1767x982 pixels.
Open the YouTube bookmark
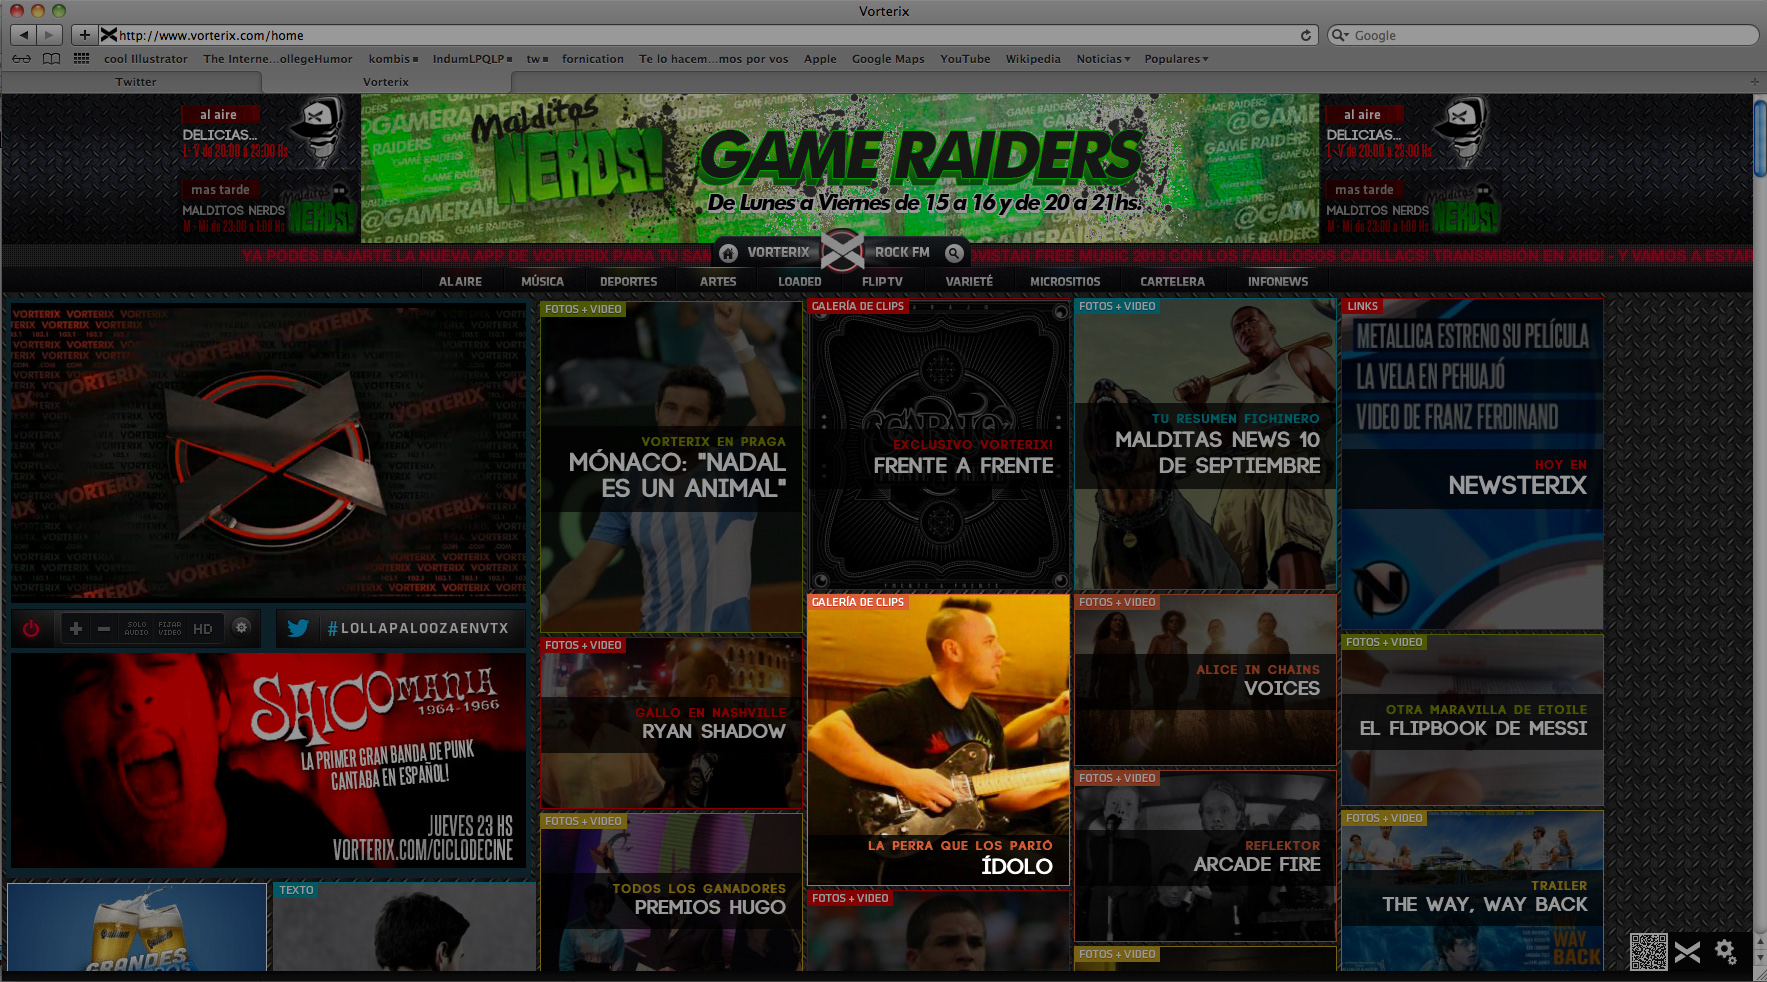pos(965,59)
